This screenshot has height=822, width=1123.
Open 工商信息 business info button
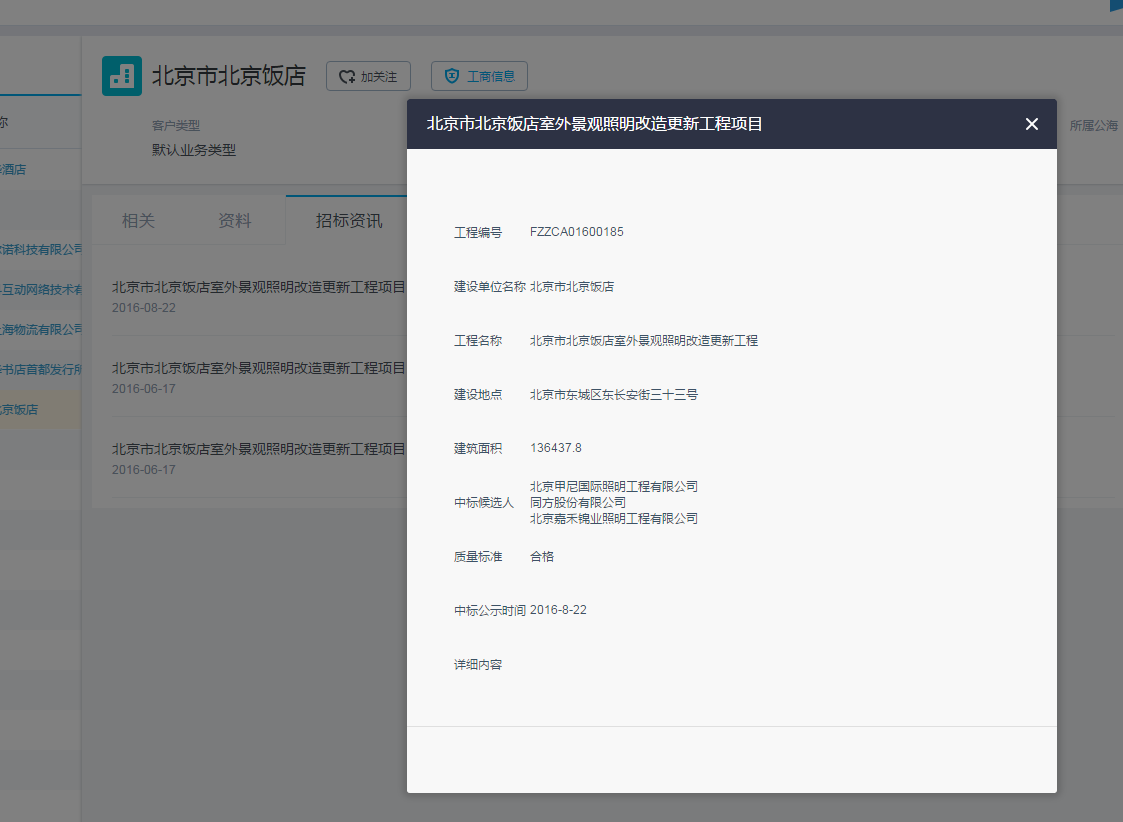click(479, 76)
